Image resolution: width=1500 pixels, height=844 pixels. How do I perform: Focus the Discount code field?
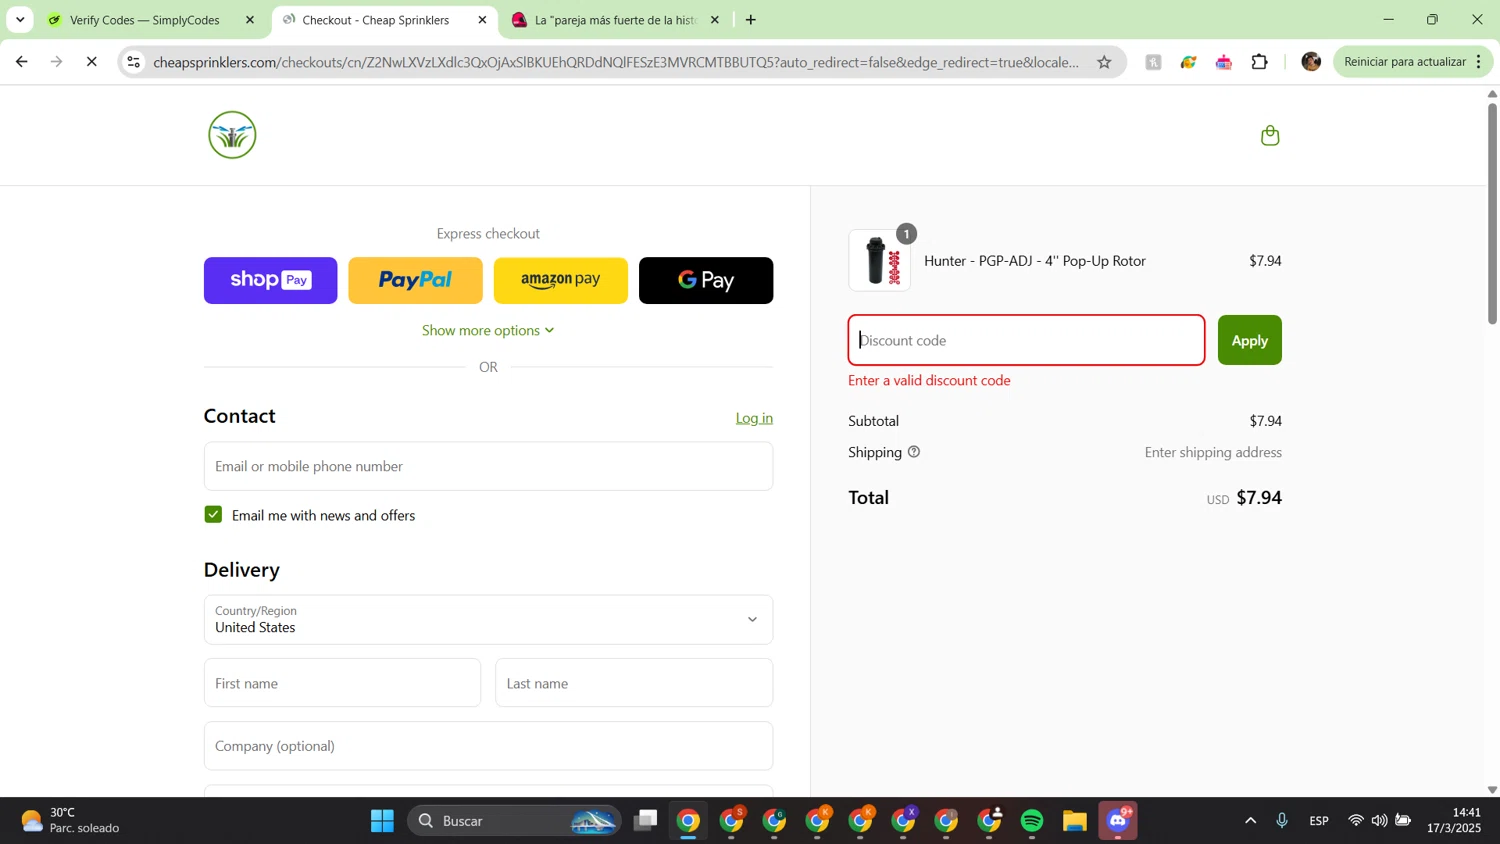point(1026,340)
